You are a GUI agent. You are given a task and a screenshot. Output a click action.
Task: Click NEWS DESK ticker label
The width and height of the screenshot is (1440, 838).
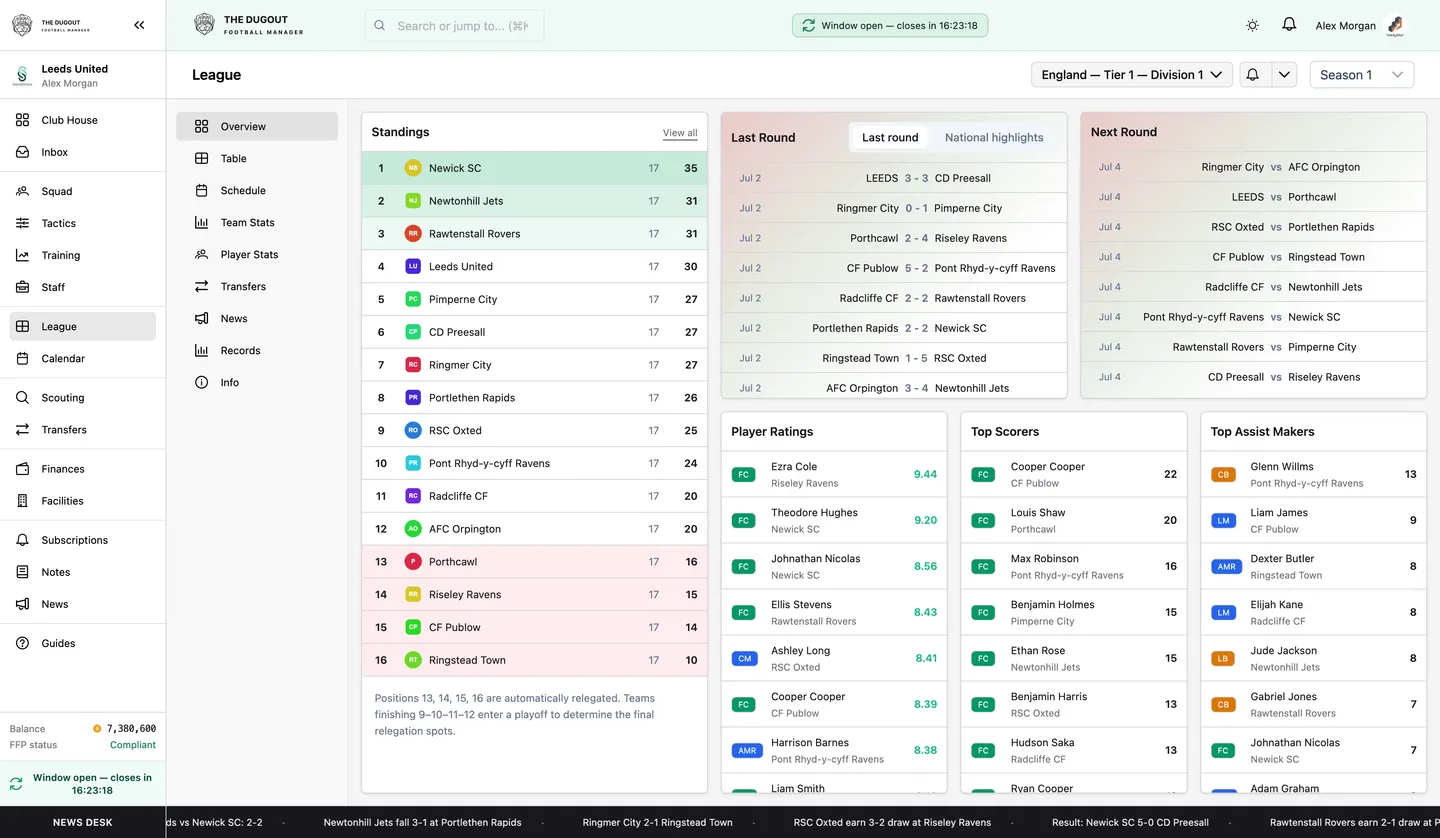(82, 822)
